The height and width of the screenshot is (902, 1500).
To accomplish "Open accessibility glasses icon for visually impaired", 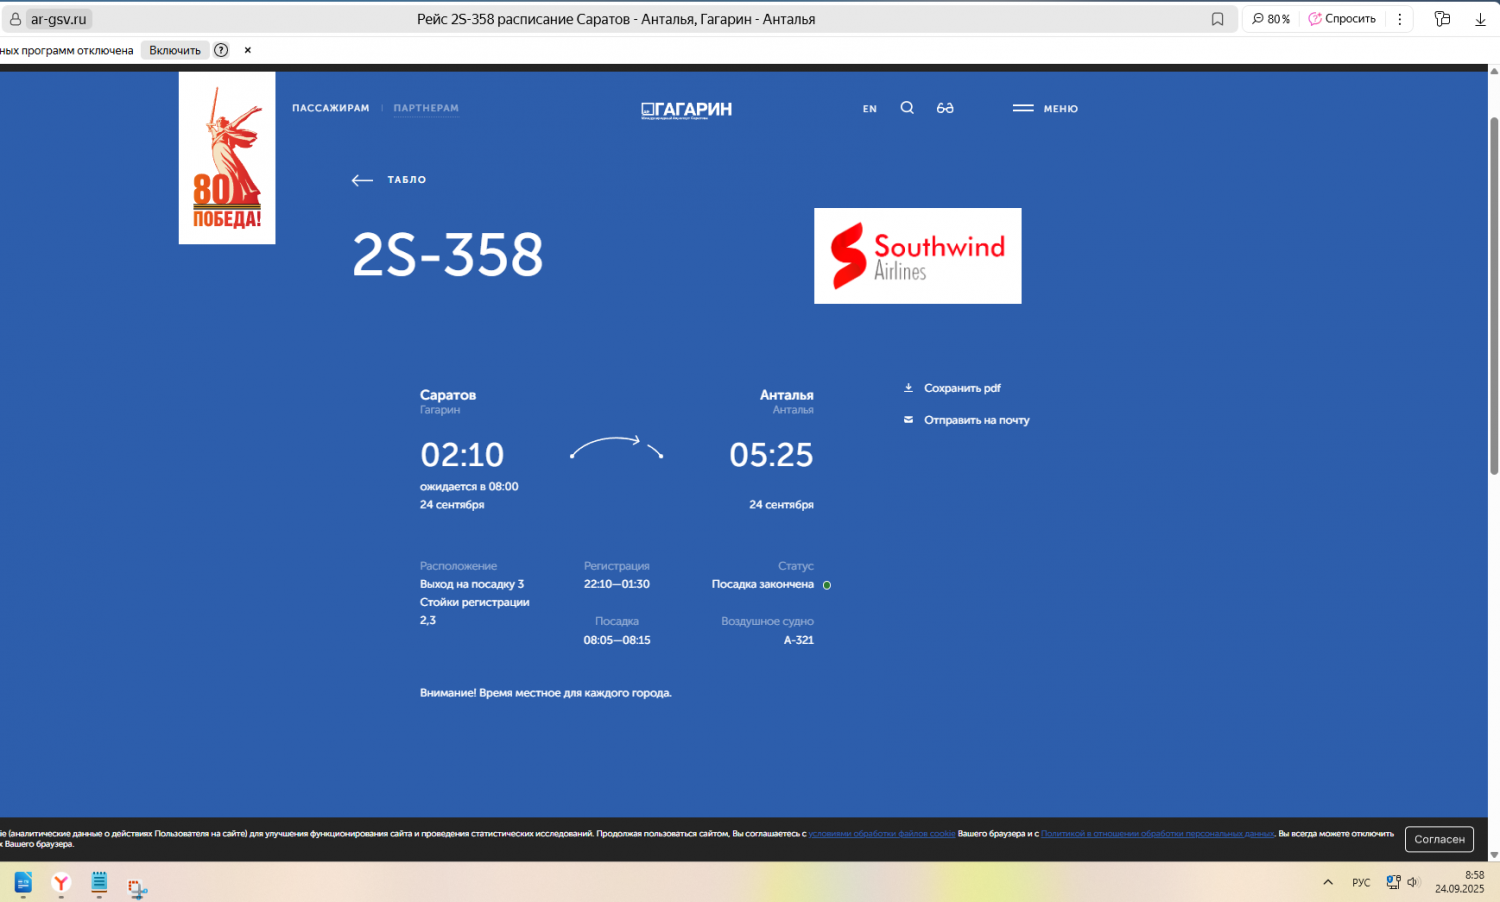I will (x=945, y=108).
